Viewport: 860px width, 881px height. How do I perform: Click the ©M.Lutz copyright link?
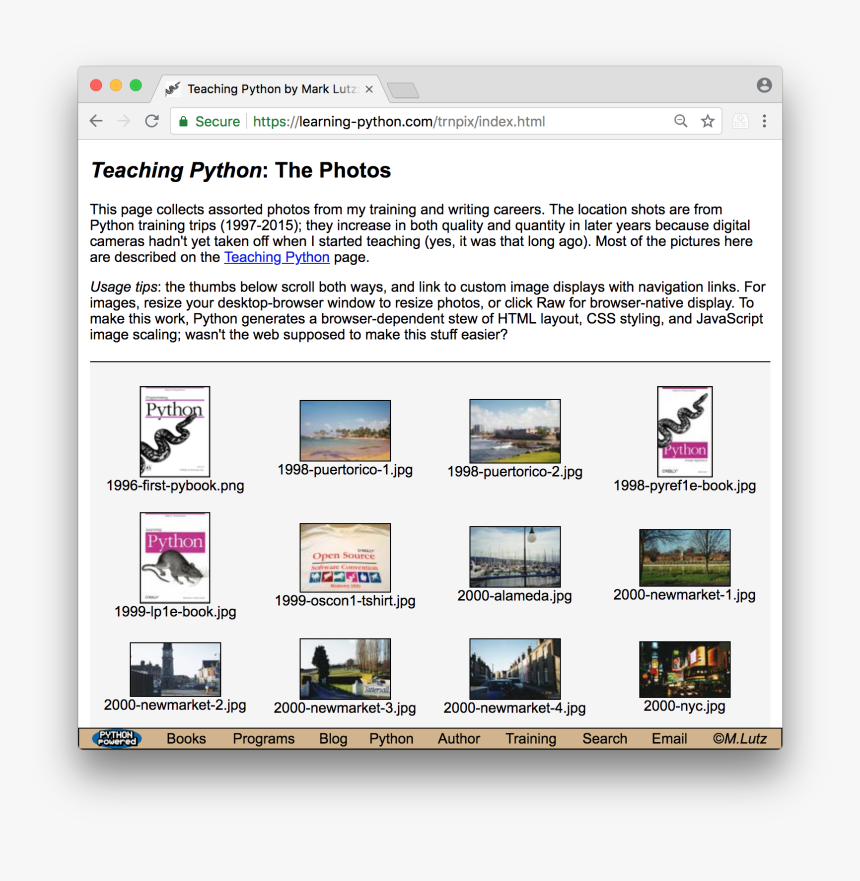coord(740,738)
